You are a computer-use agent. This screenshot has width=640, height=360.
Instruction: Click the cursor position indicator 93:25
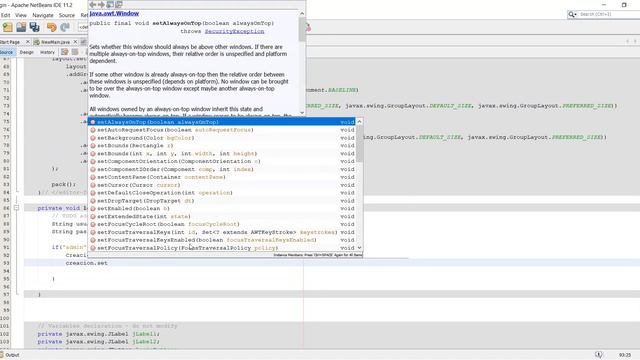coord(624,355)
